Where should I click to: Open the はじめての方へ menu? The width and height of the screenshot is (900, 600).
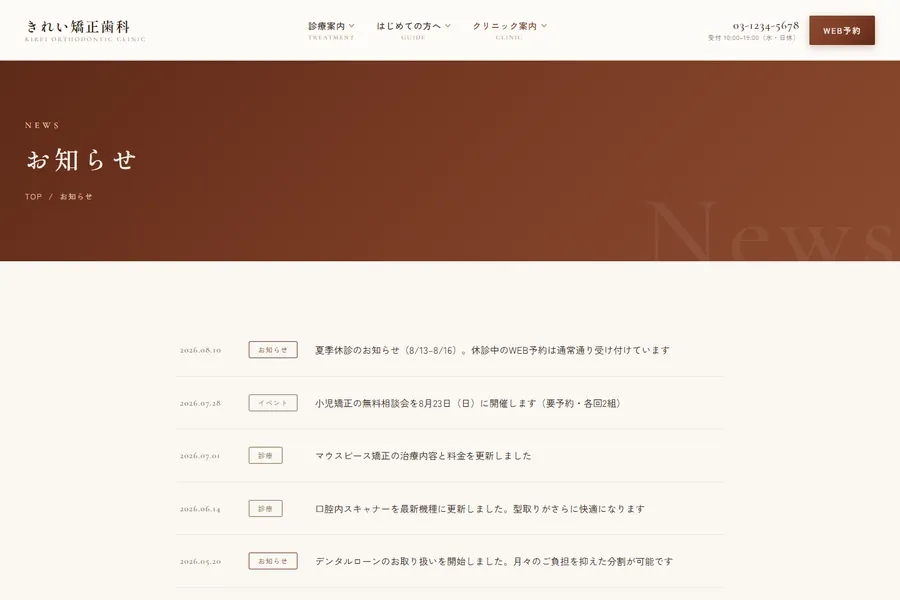(x=413, y=30)
